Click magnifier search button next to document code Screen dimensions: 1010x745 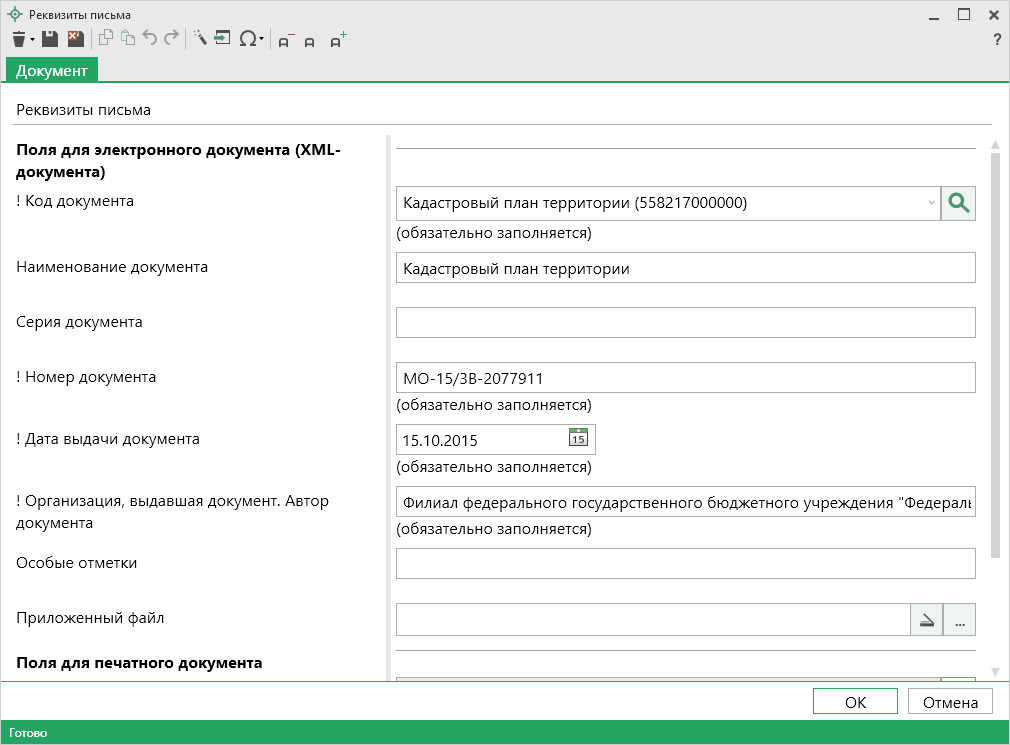pyautogui.click(x=958, y=203)
